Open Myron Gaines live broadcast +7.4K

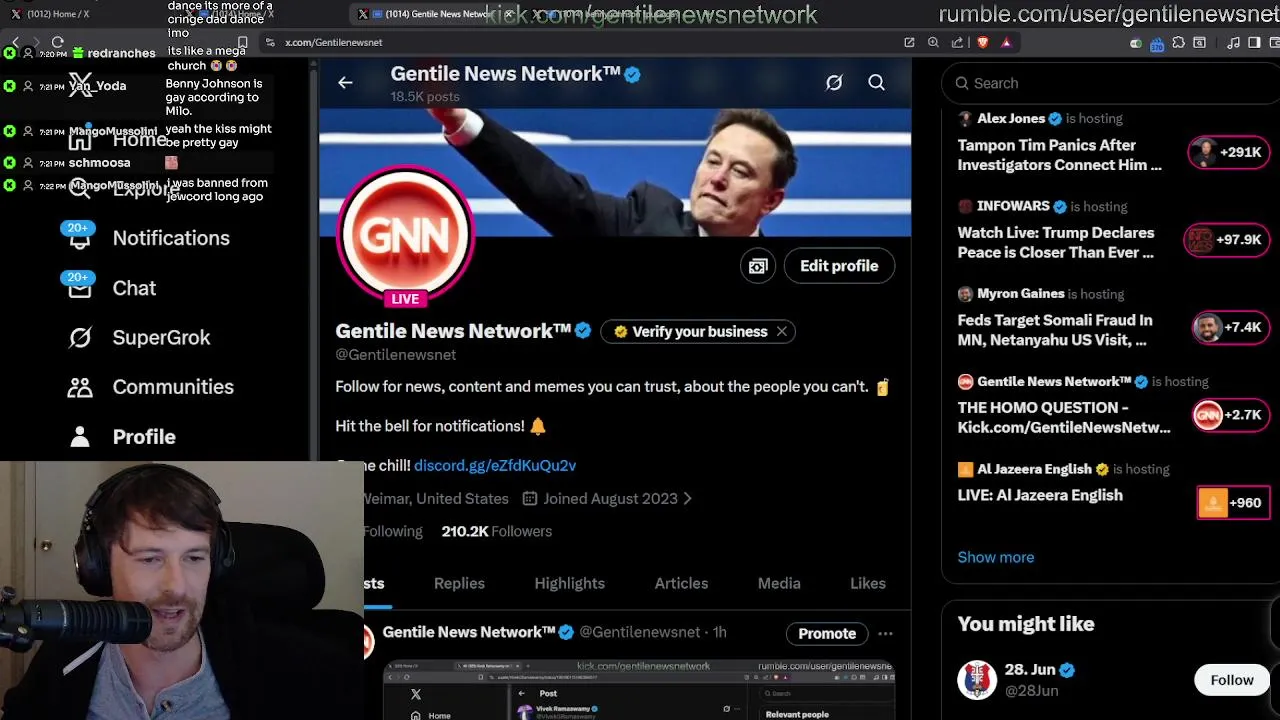1230,327
